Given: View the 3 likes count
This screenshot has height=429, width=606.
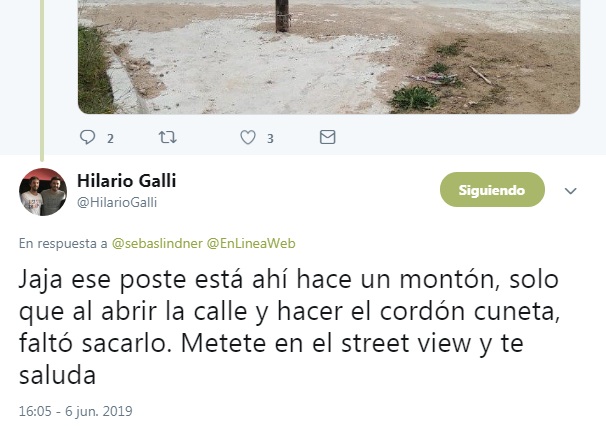Looking at the screenshot, I should point(270,138).
